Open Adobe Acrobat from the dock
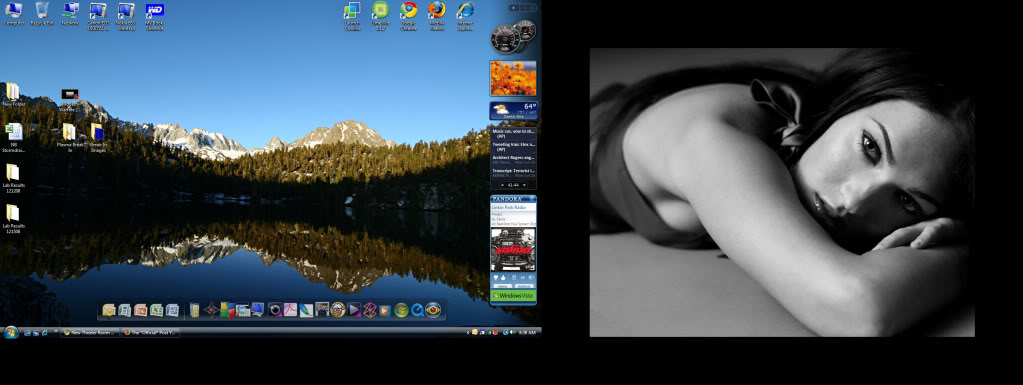Screen dimensions: 1023x385 coord(290,310)
